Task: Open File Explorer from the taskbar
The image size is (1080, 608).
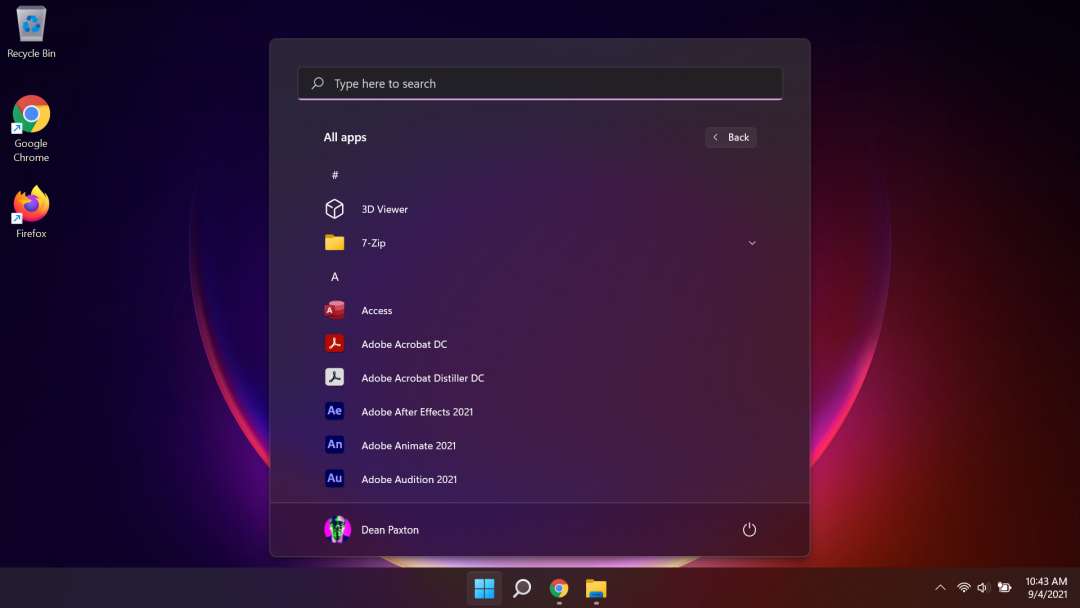Action: 596,588
